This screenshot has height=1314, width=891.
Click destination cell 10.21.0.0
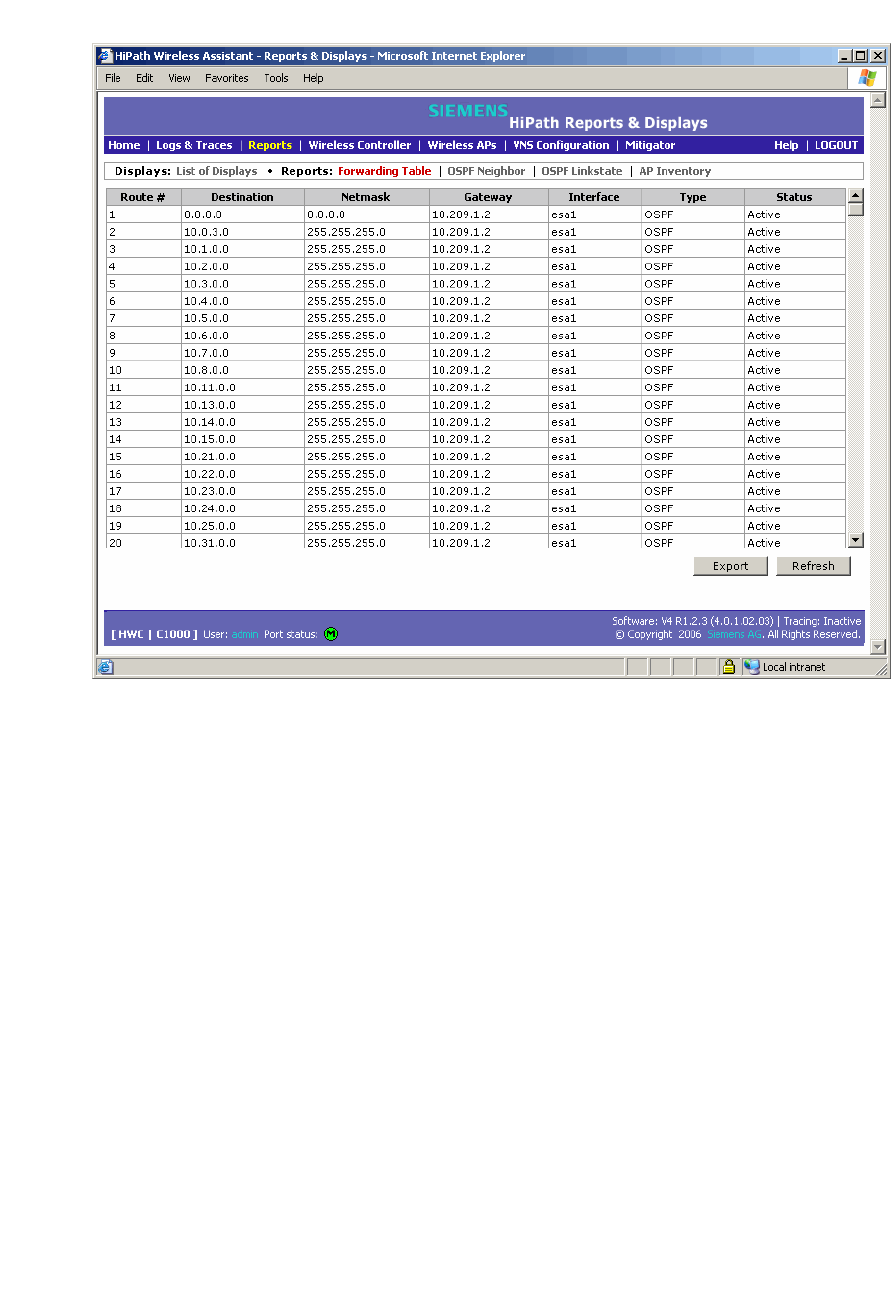[243, 456]
